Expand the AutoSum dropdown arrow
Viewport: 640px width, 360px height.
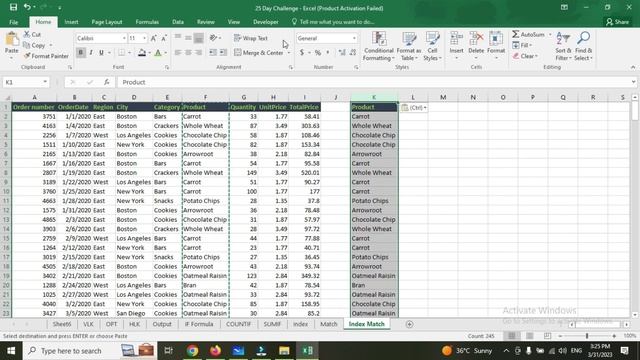click(x=550, y=35)
